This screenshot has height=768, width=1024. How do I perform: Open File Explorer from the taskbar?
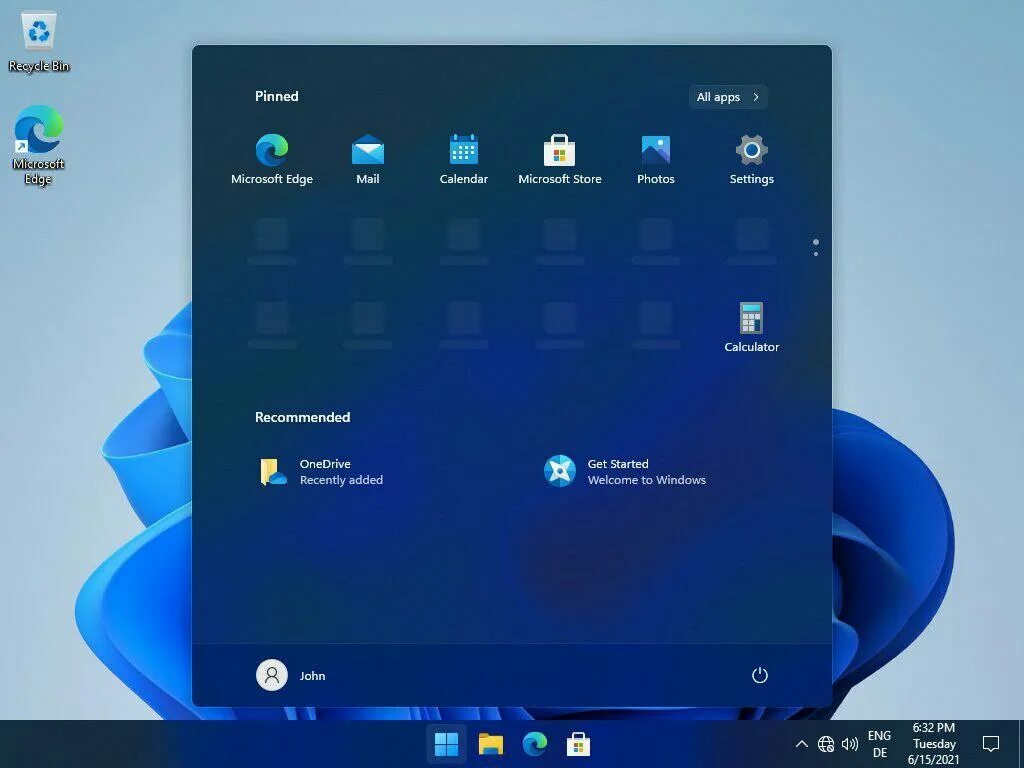click(x=490, y=744)
